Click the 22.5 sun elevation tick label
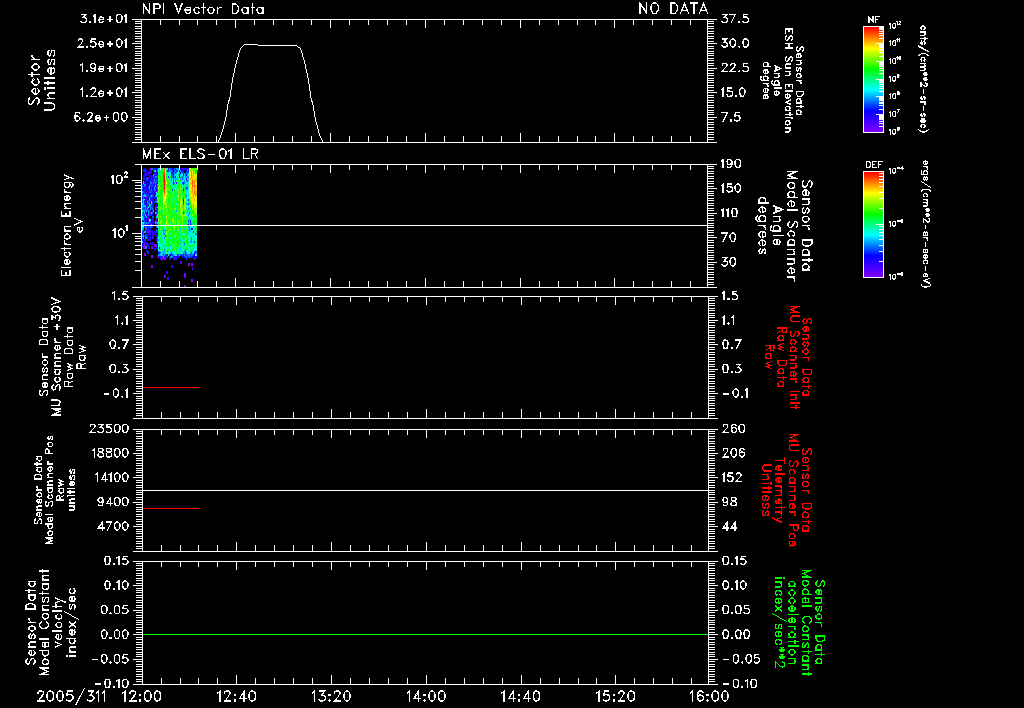 tap(735, 68)
